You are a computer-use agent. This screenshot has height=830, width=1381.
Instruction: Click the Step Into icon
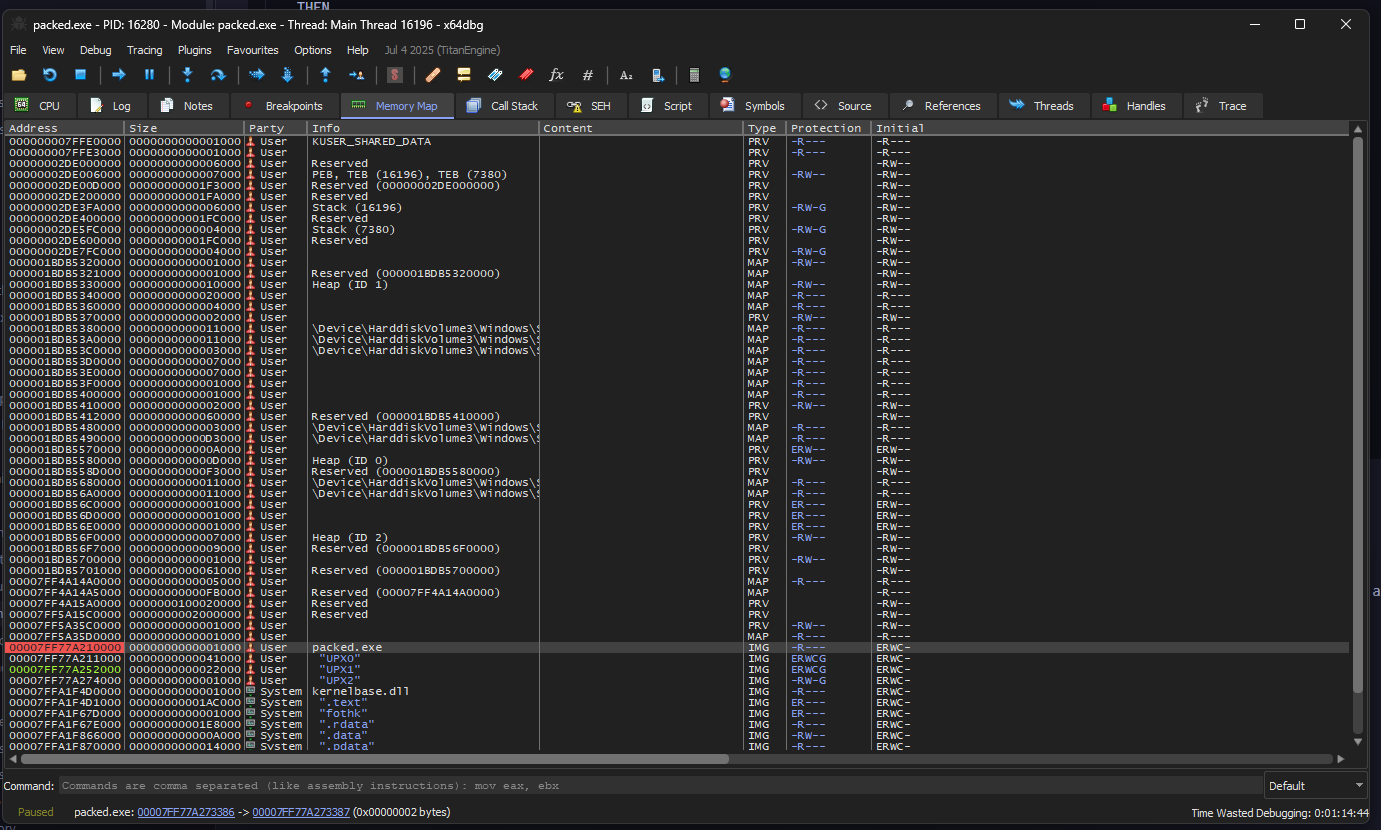[x=187, y=75]
